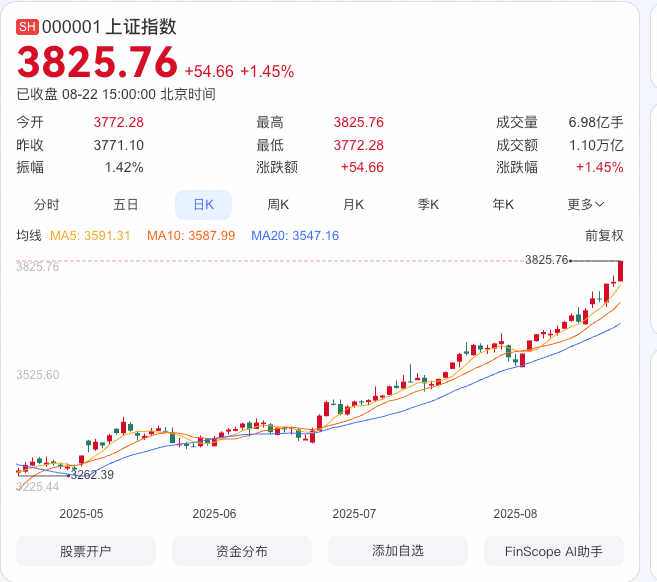Click the MA10: 3587.99 indicator label
657x582 pixels.
click(191, 235)
